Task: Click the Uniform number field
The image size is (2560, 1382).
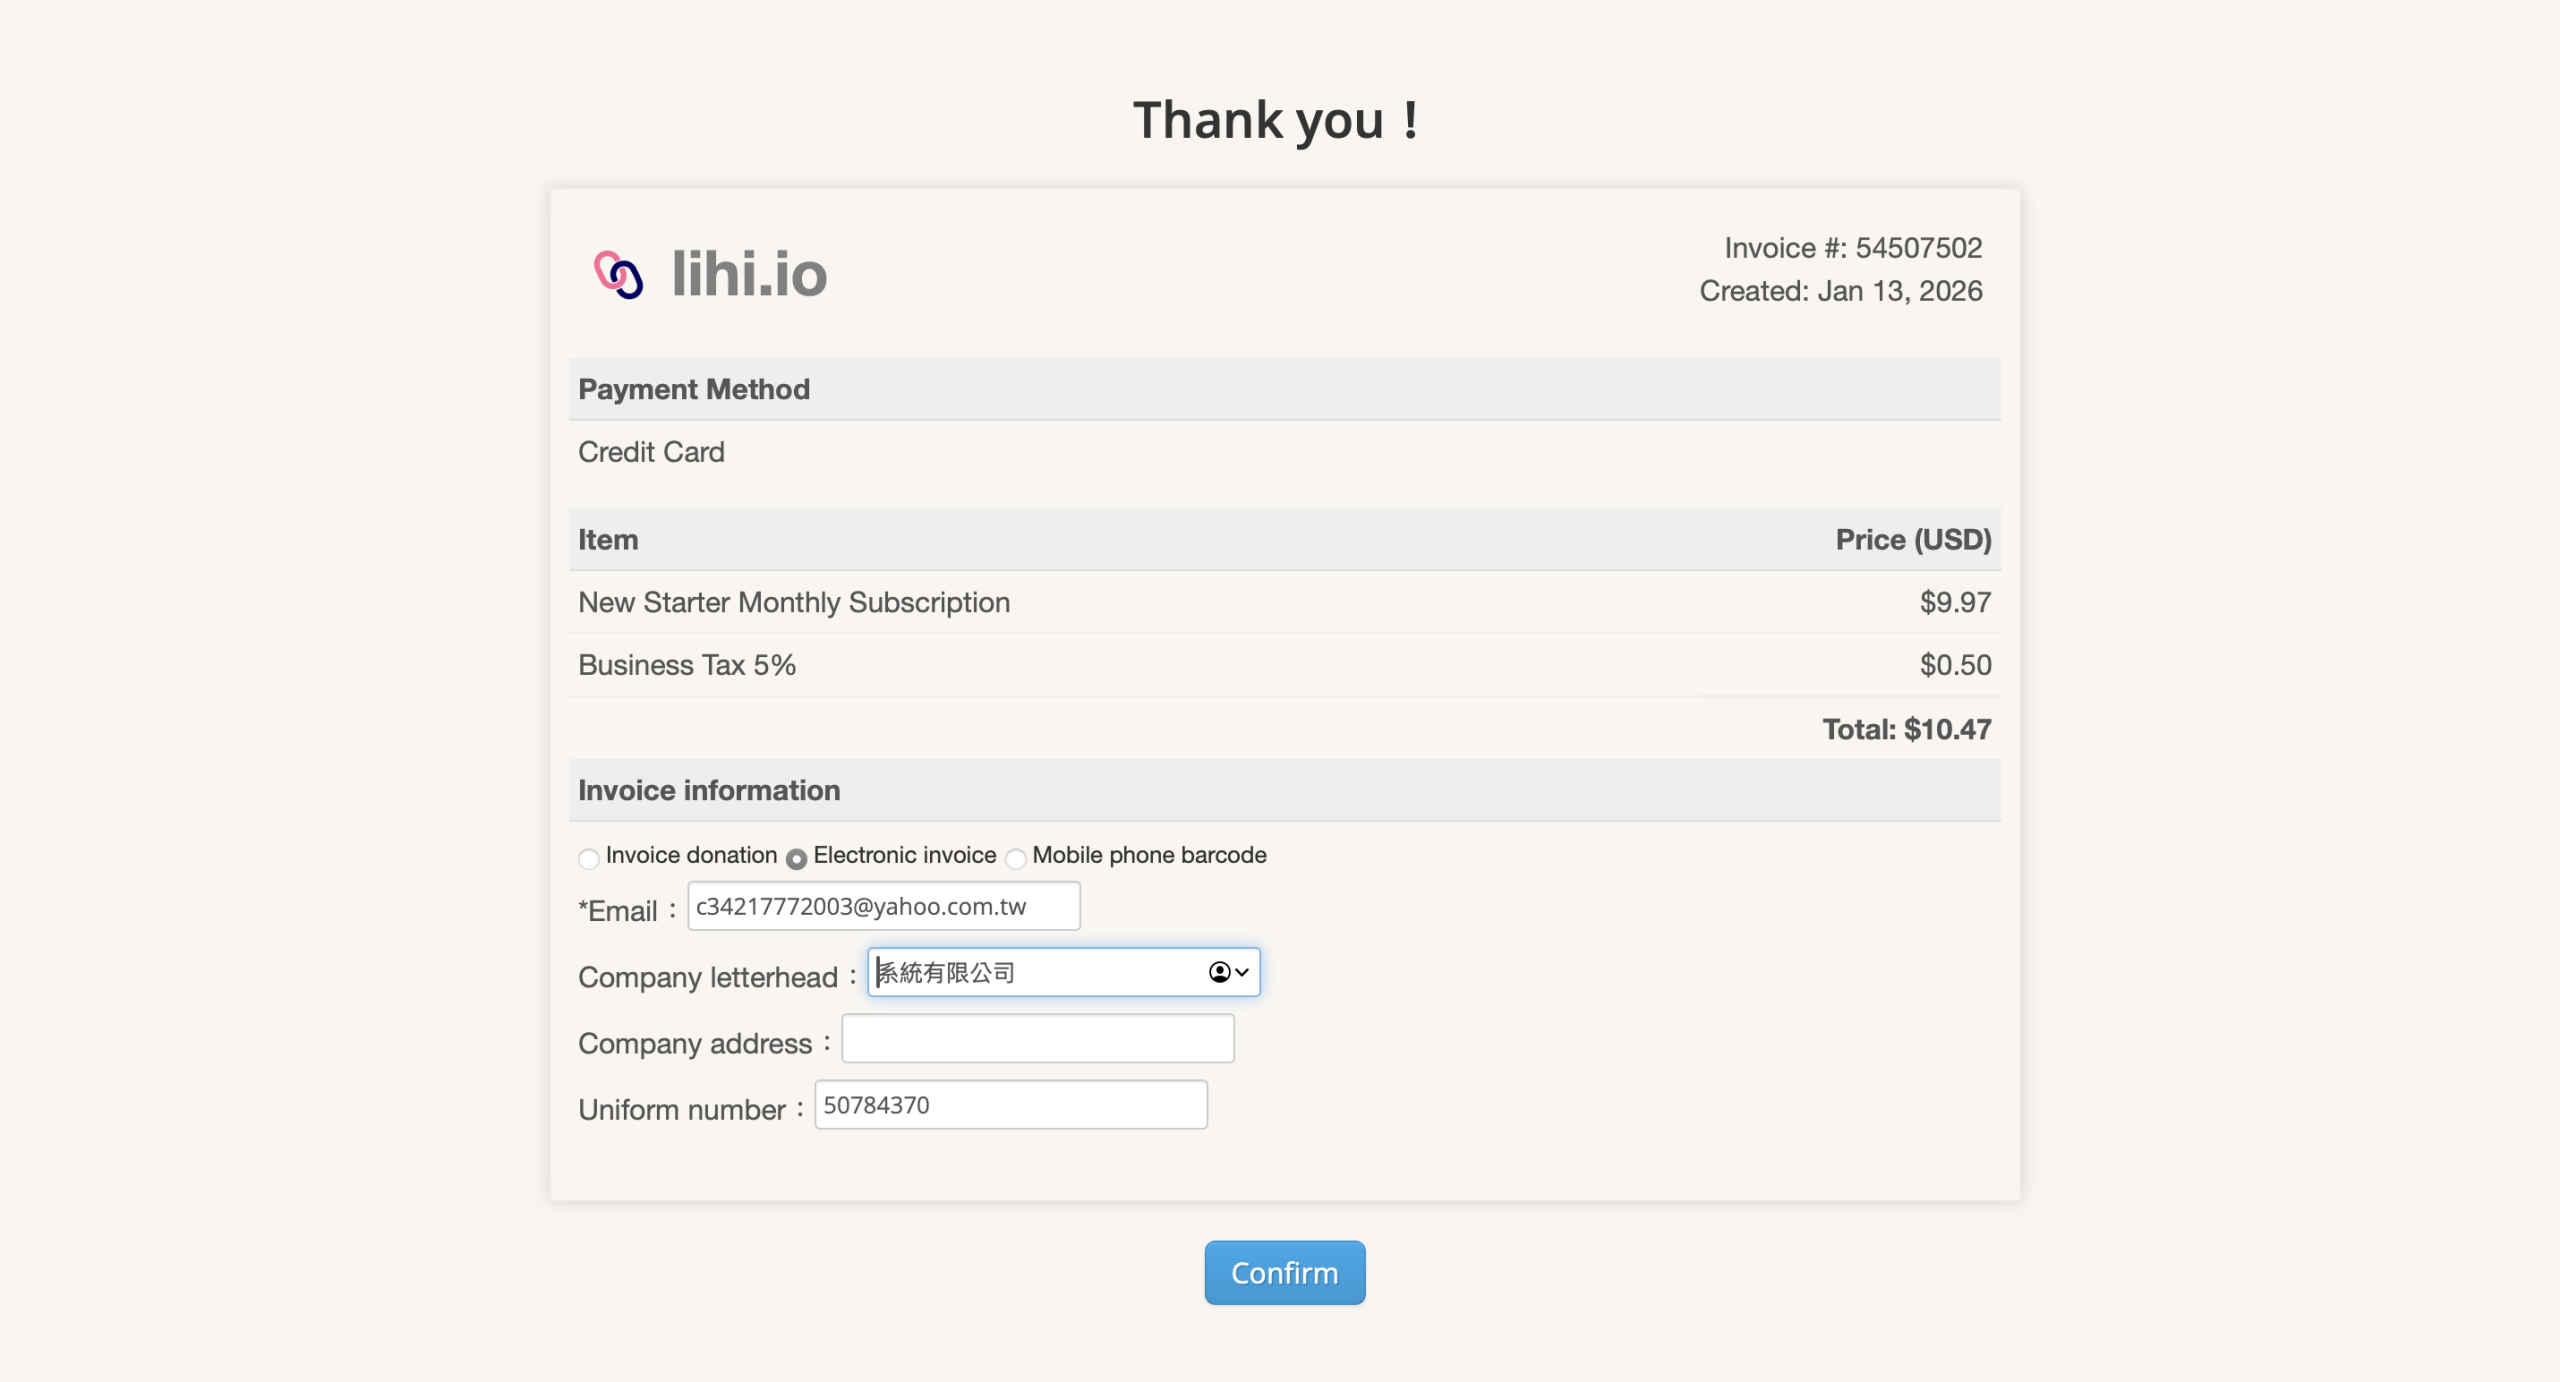Action: 1010,1104
